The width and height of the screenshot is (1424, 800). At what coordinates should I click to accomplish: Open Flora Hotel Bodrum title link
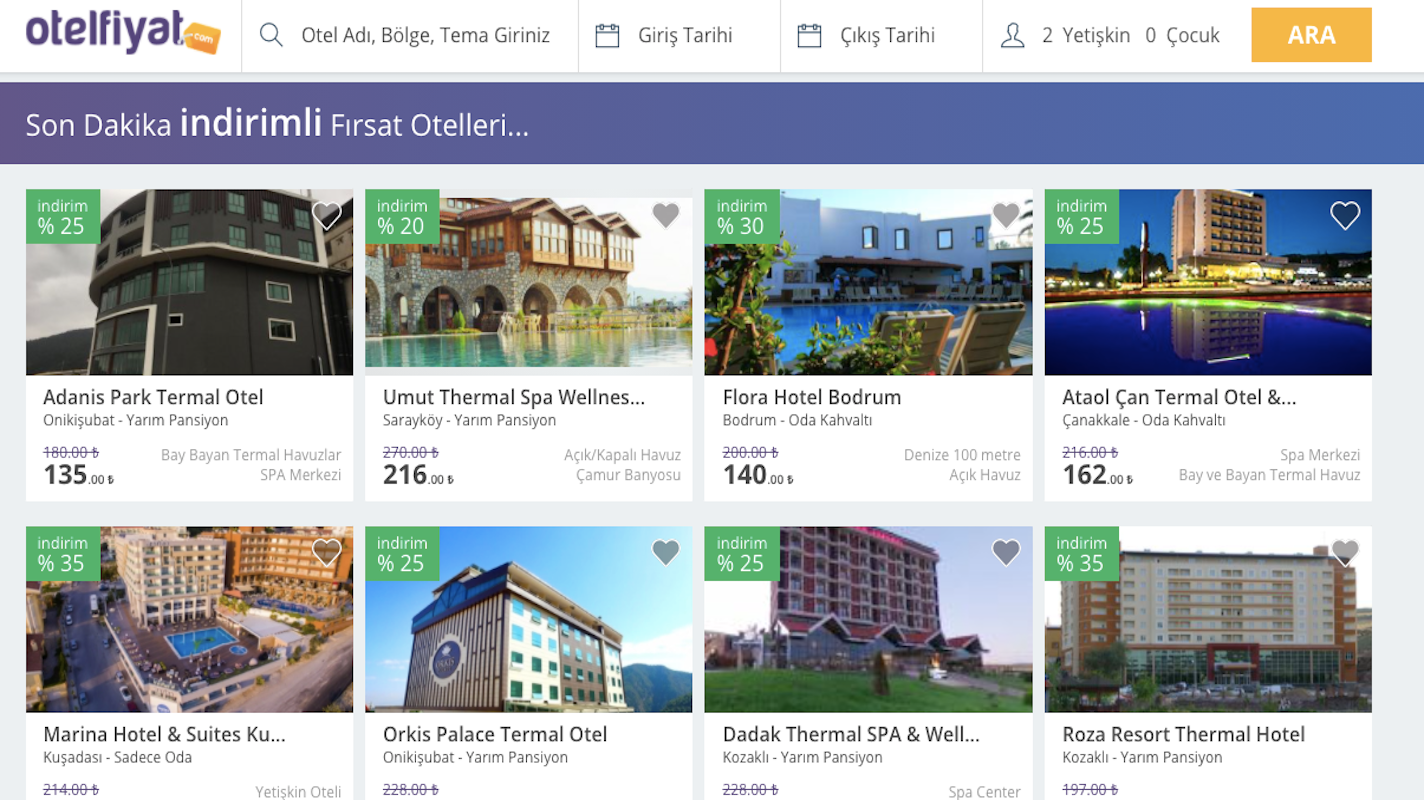click(811, 397)
